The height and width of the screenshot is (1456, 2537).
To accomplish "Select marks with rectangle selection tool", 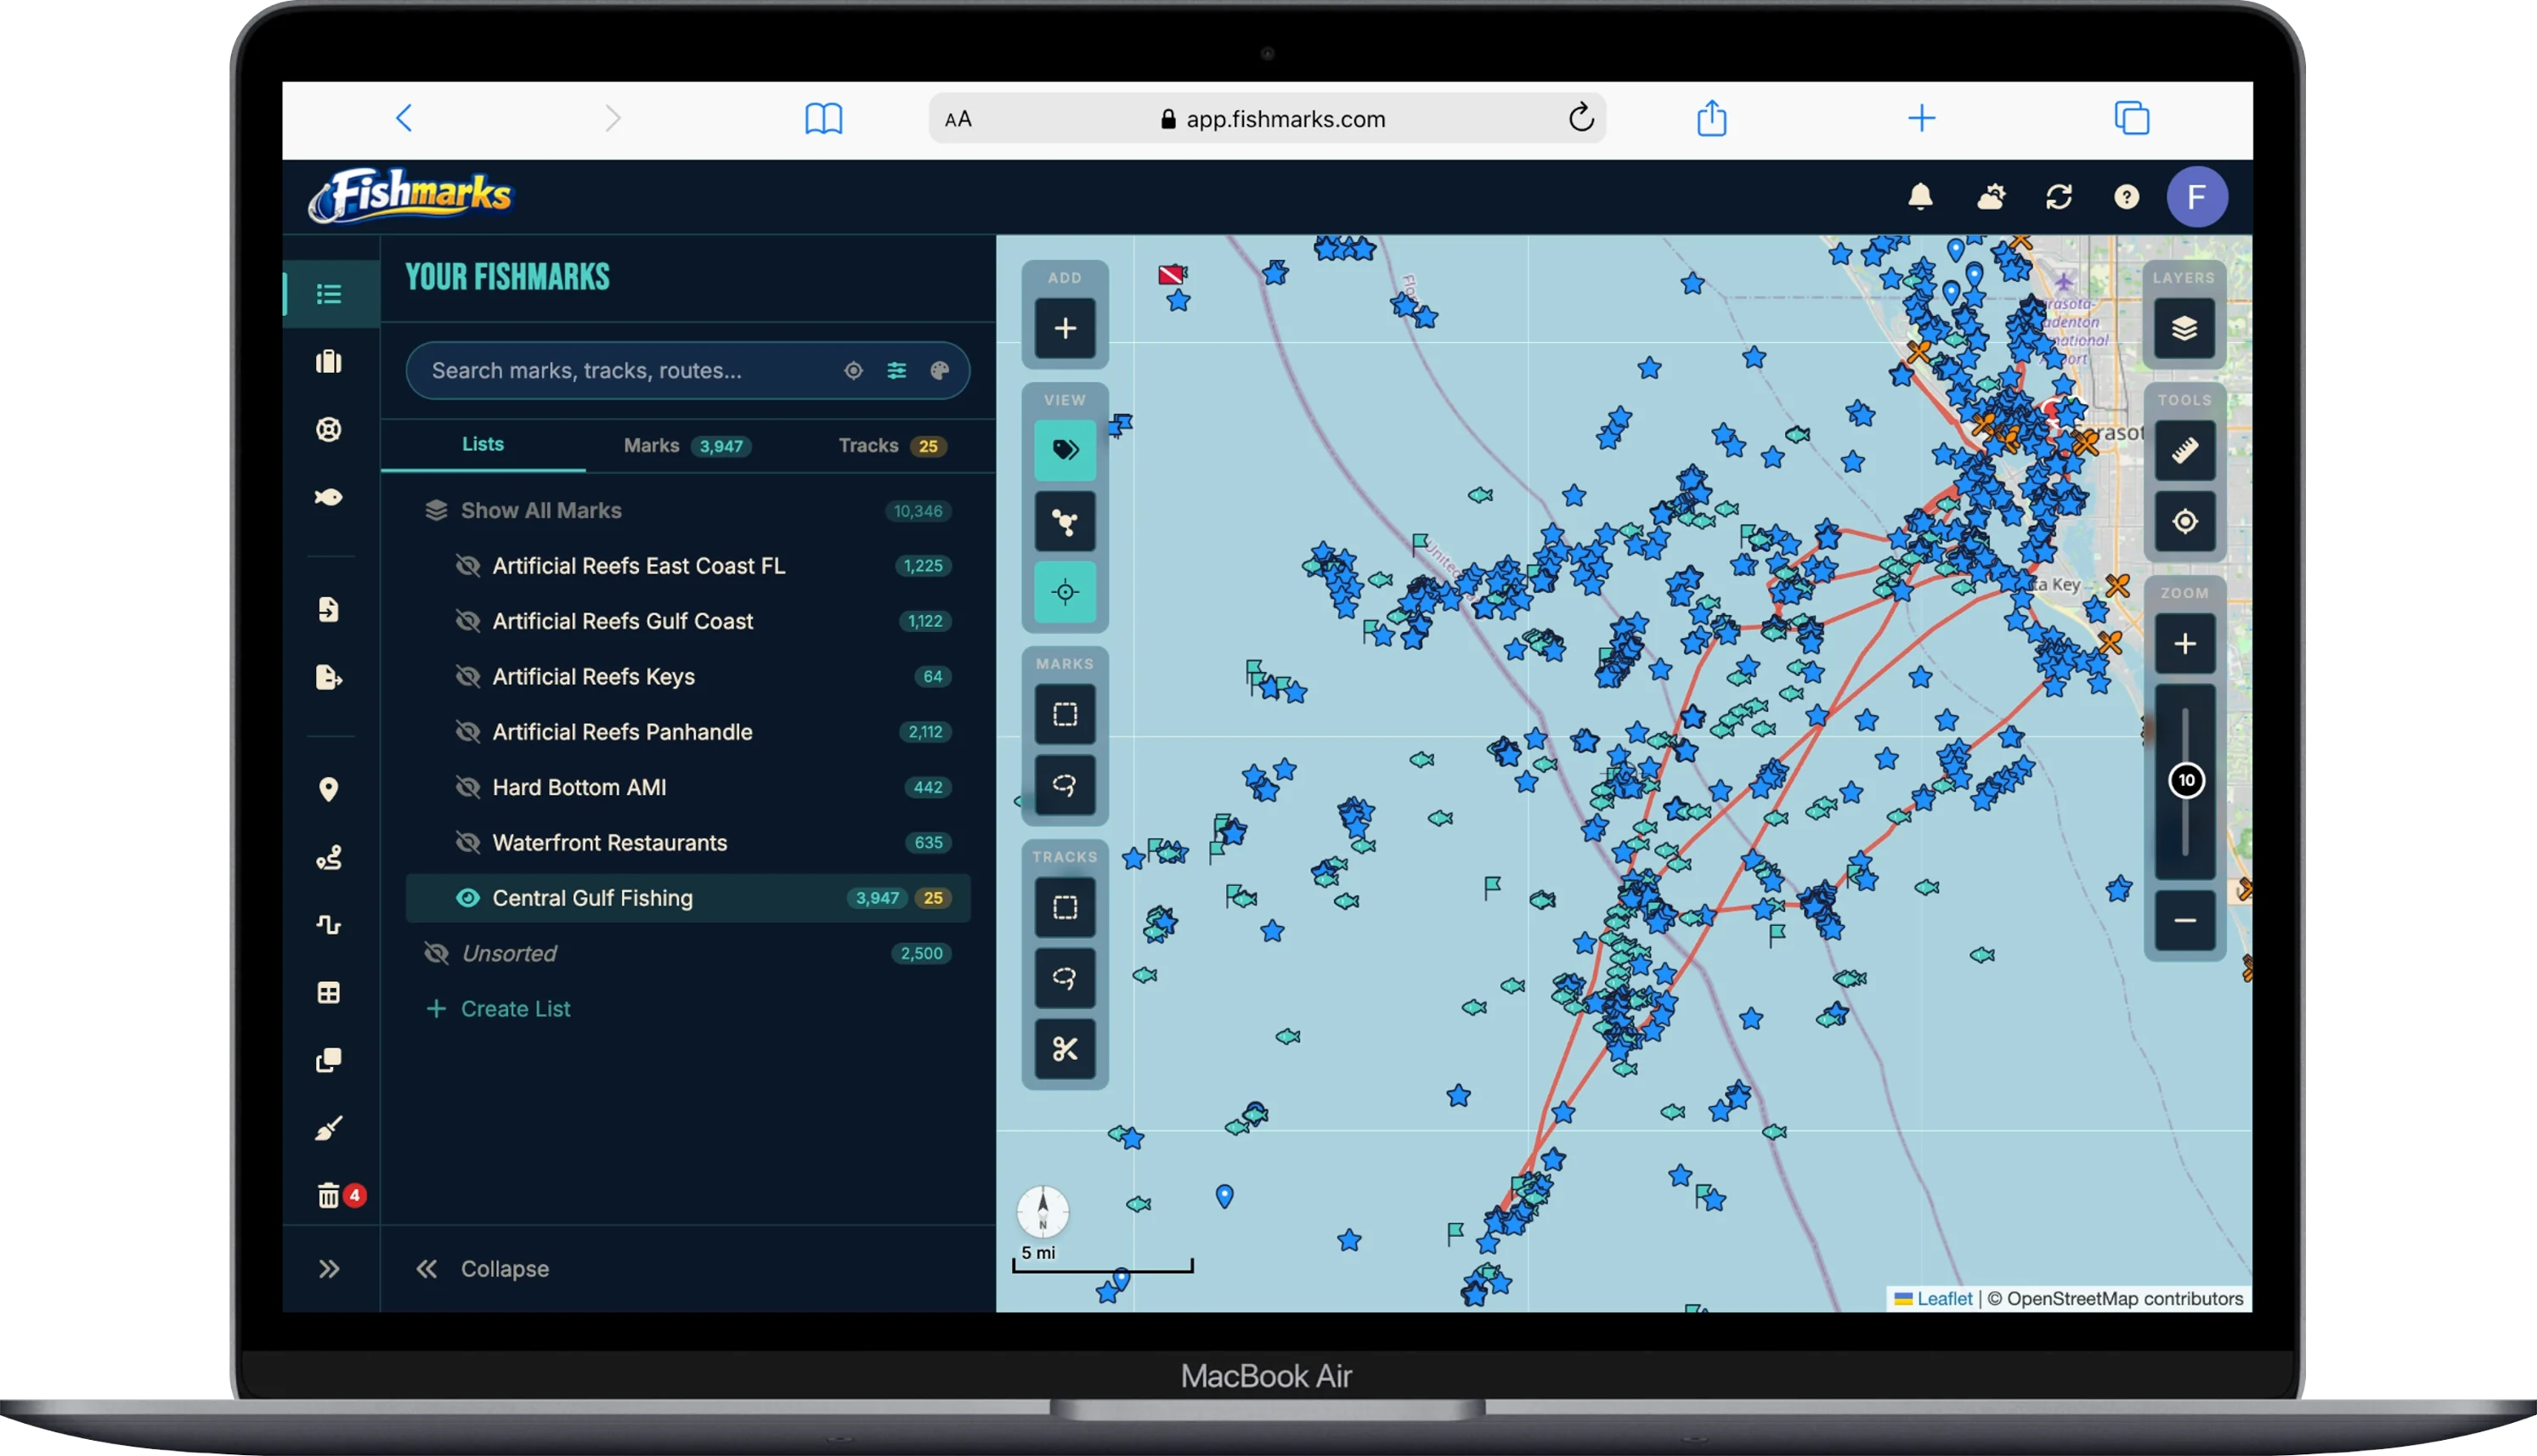I will (x=1065, y=714).
